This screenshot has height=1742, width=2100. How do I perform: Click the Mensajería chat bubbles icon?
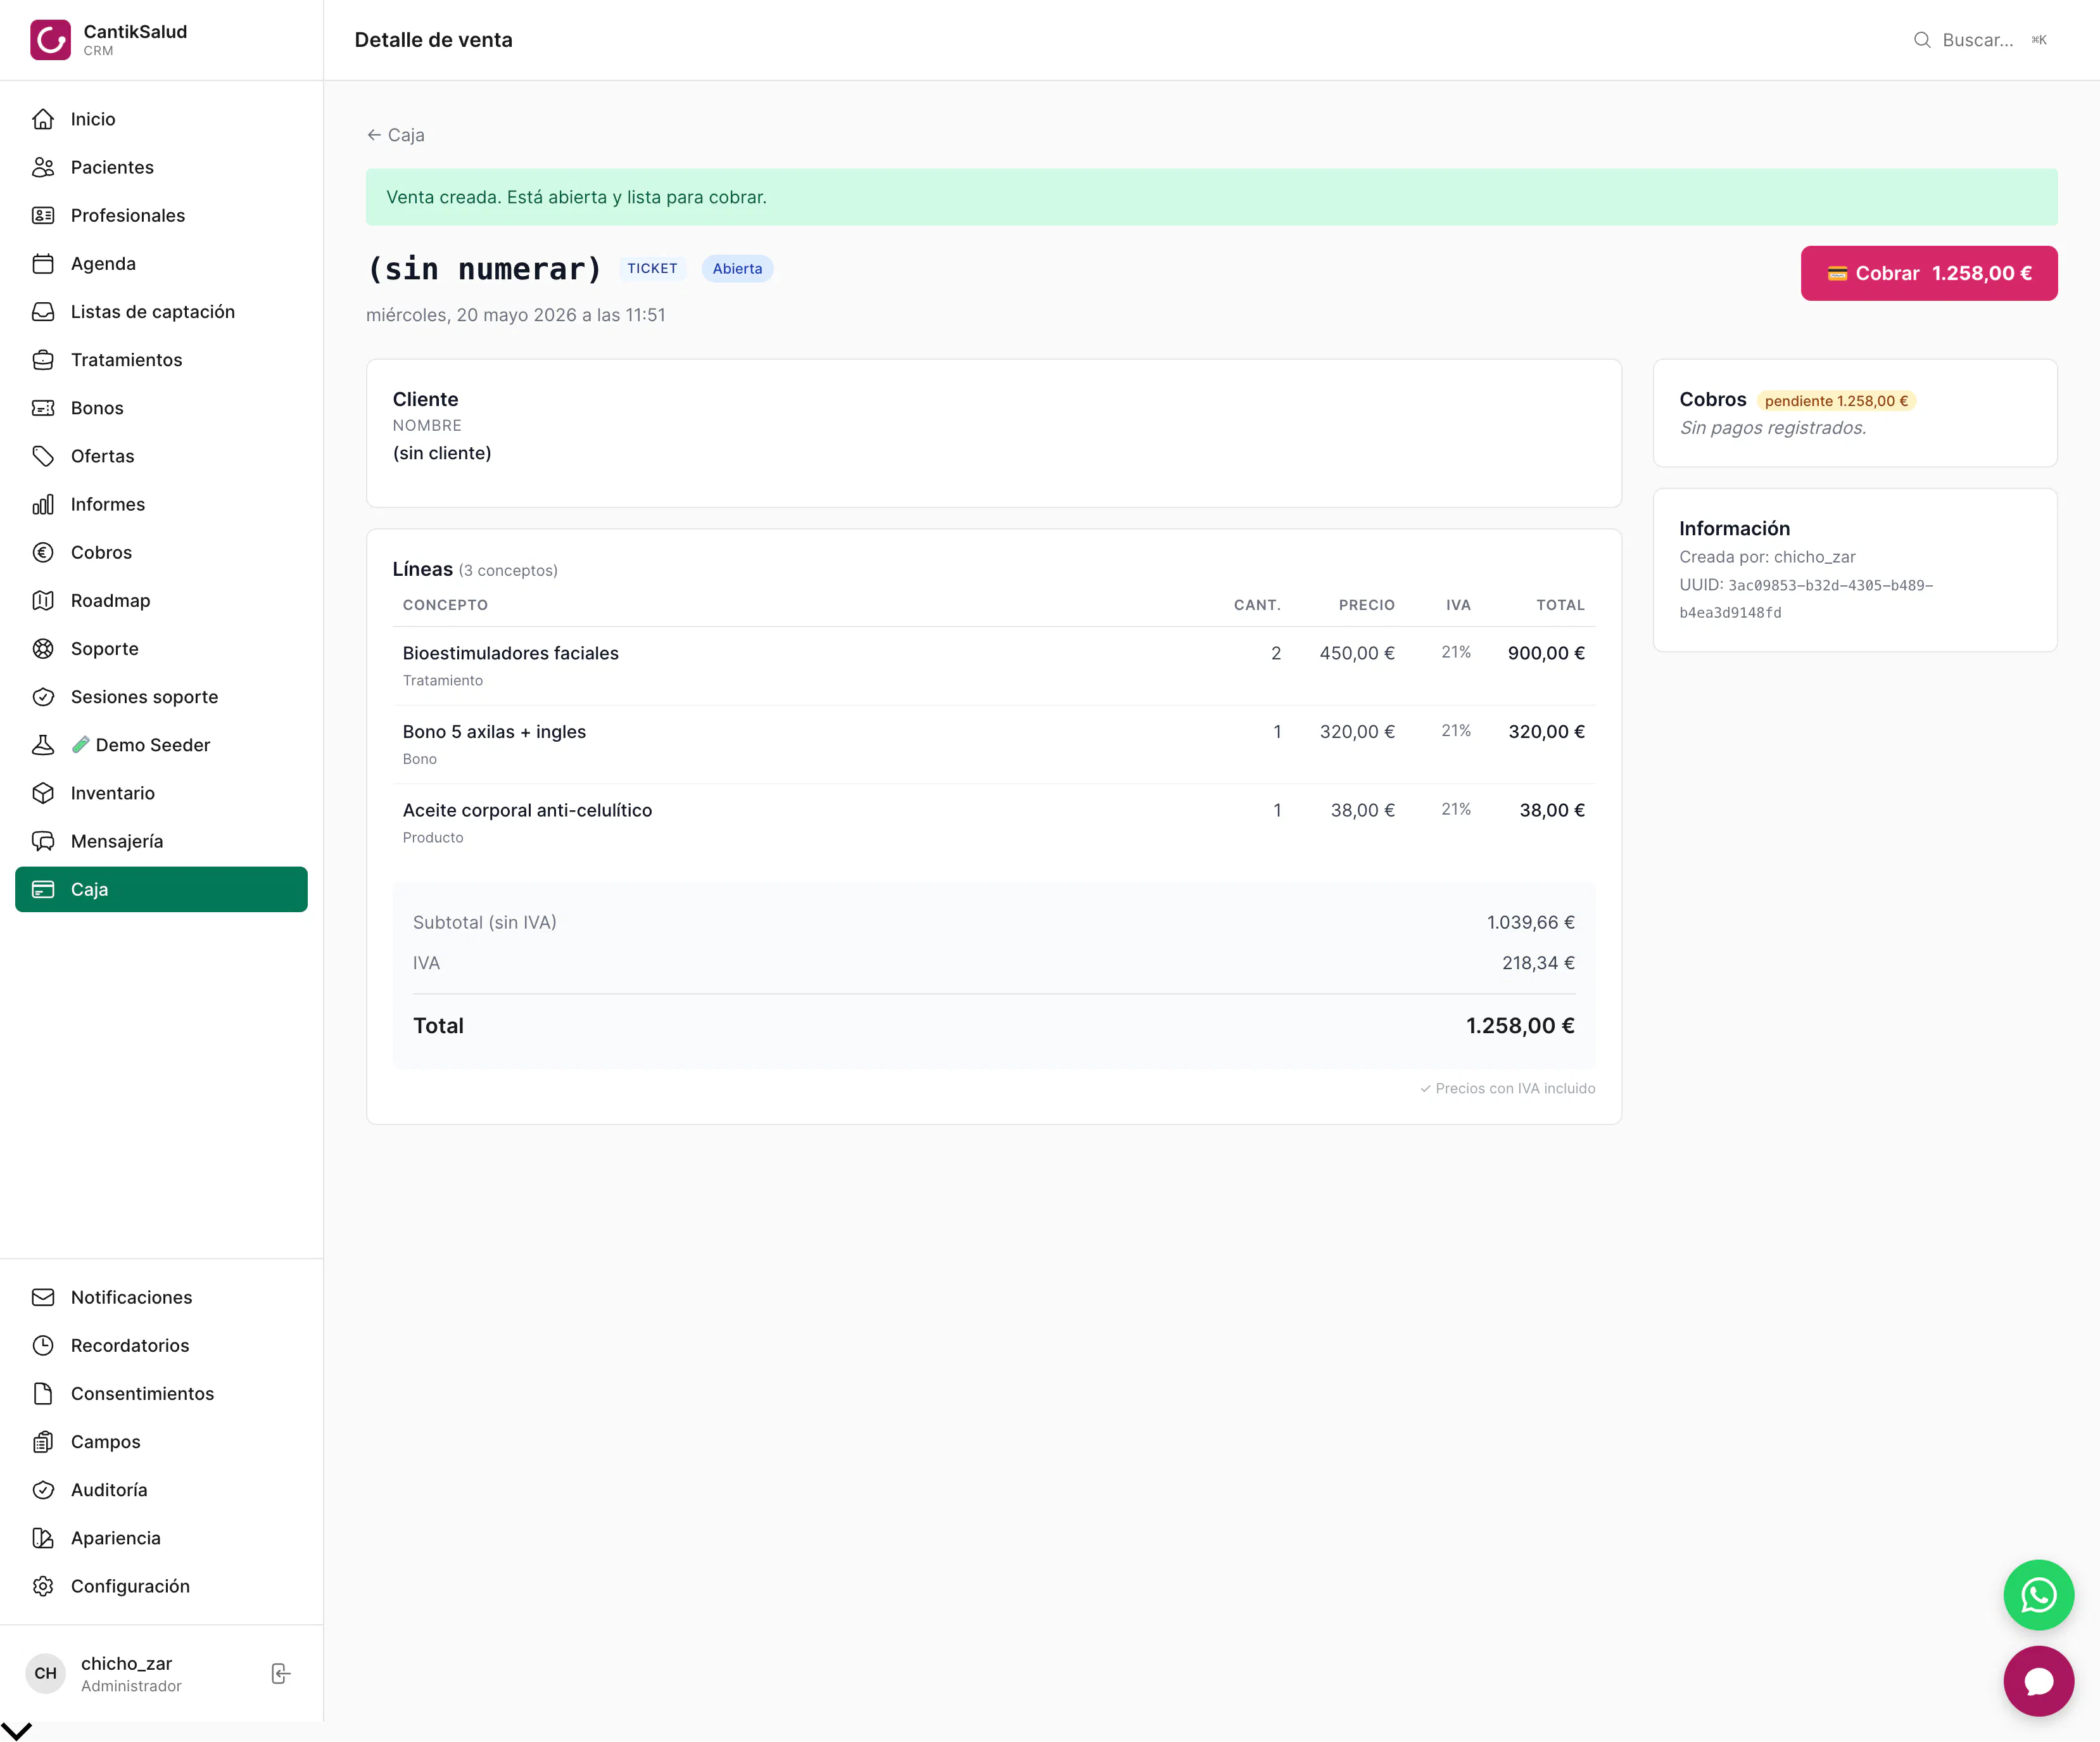43,841
